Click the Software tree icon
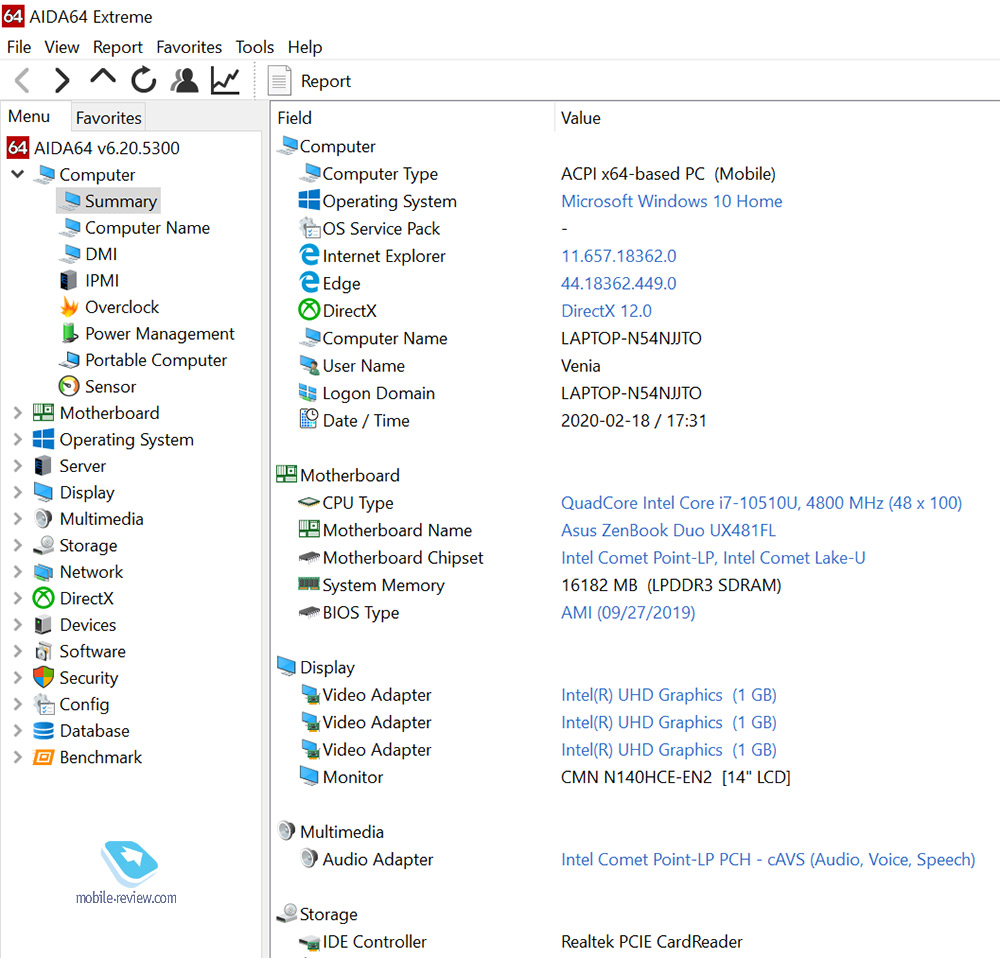This screenshot has height=958, width=1000. click(43, 651)
